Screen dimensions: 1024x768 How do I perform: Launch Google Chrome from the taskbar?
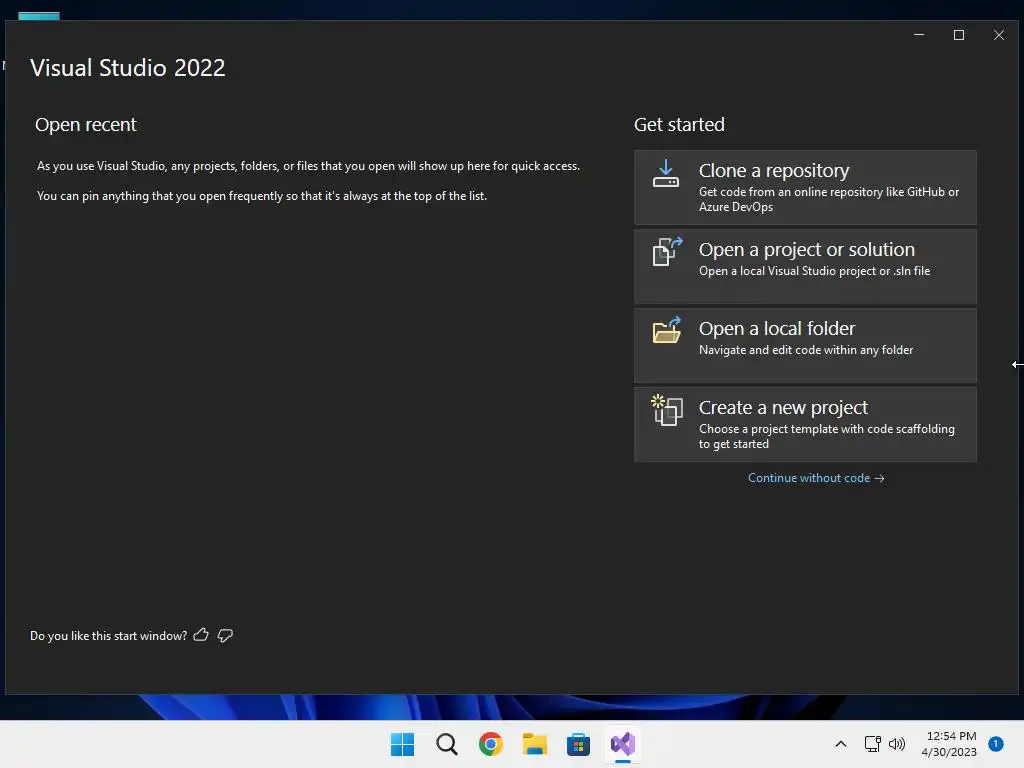coord(490,744)
